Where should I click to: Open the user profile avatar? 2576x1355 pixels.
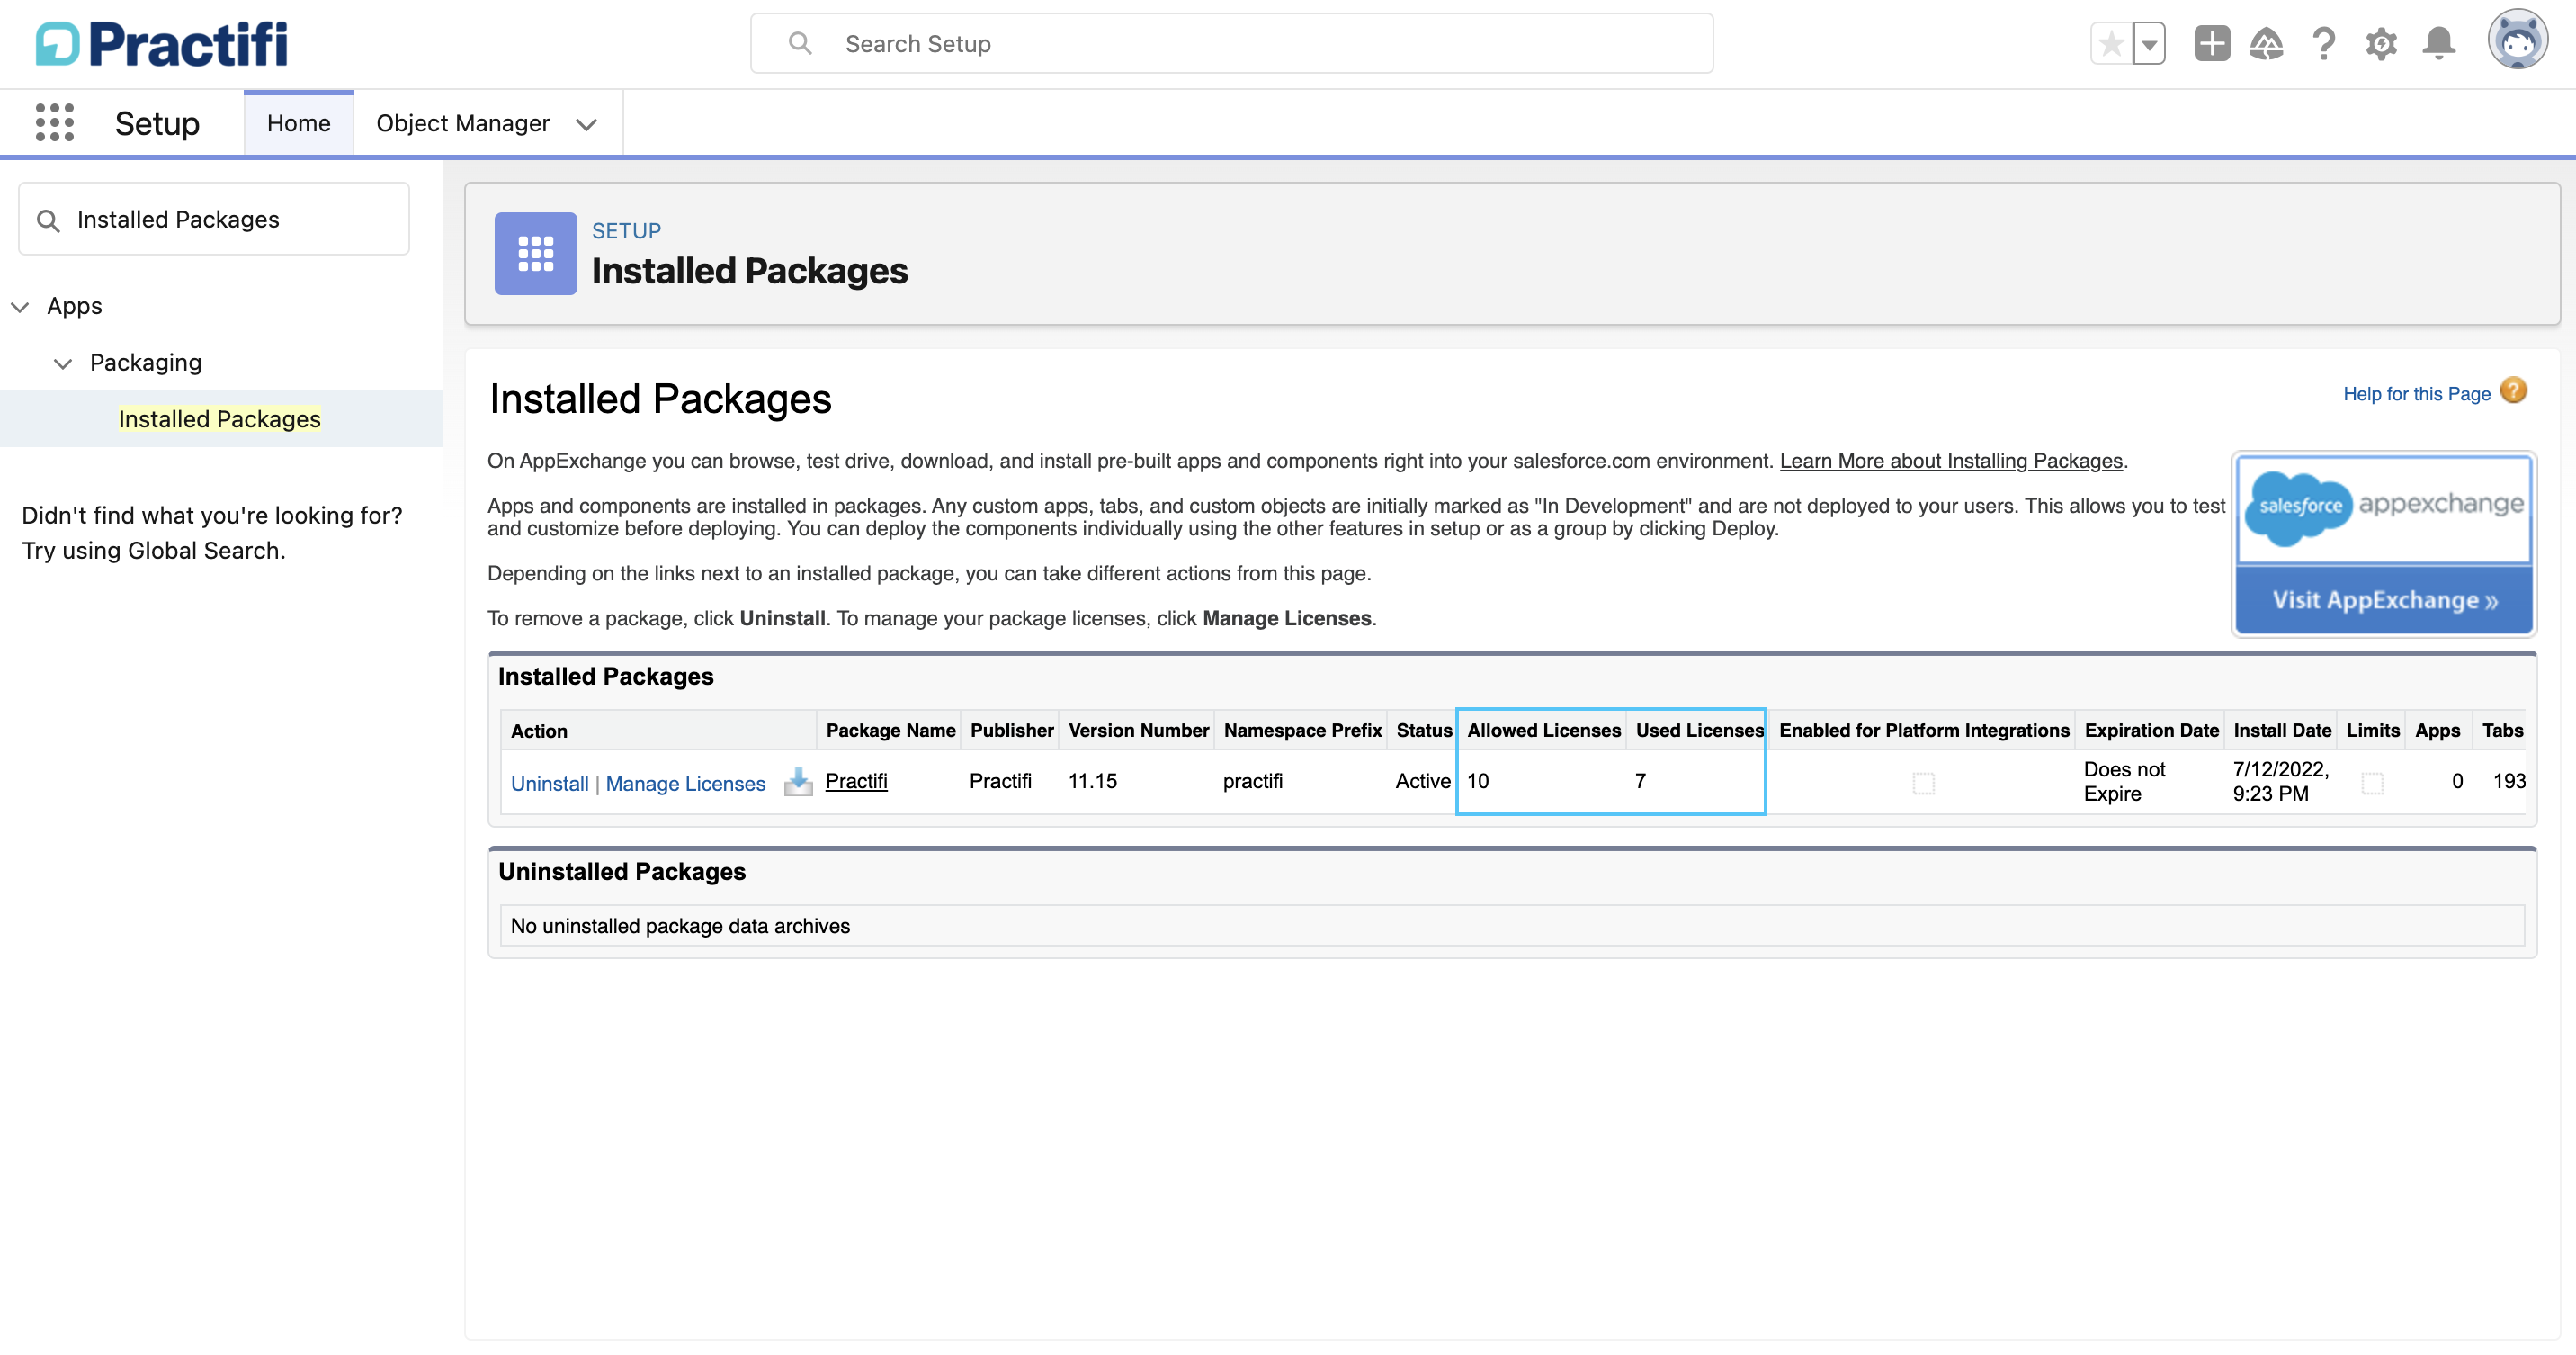tap(2517, 40)
